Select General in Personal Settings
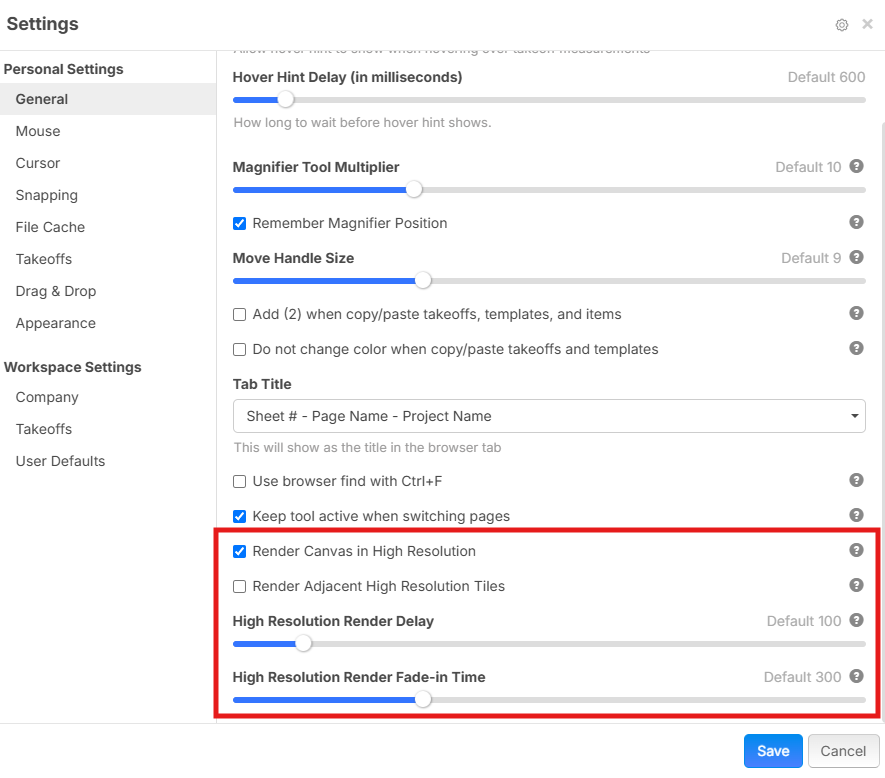The height and width of the screenshot is (778, 885). (108, 99)
